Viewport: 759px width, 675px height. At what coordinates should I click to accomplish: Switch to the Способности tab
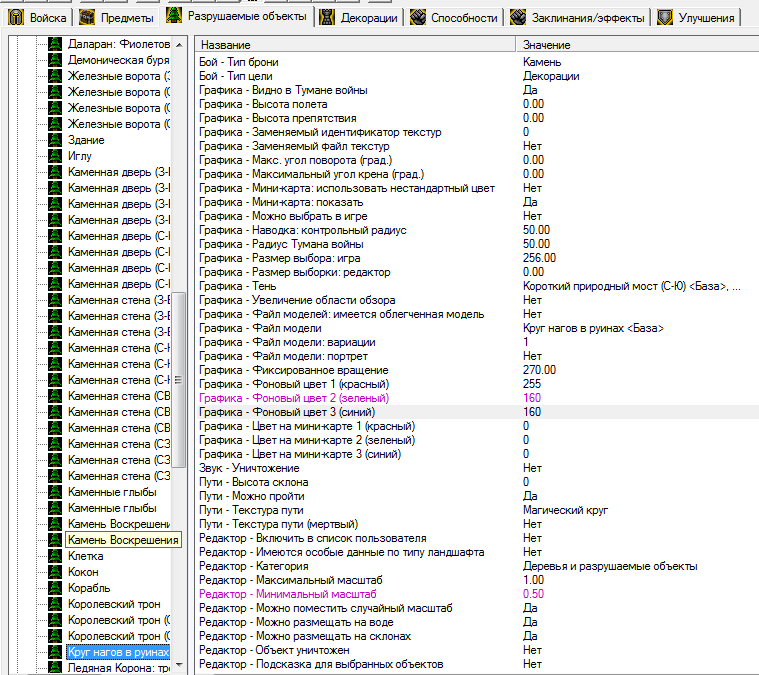(x=454, y=18)
